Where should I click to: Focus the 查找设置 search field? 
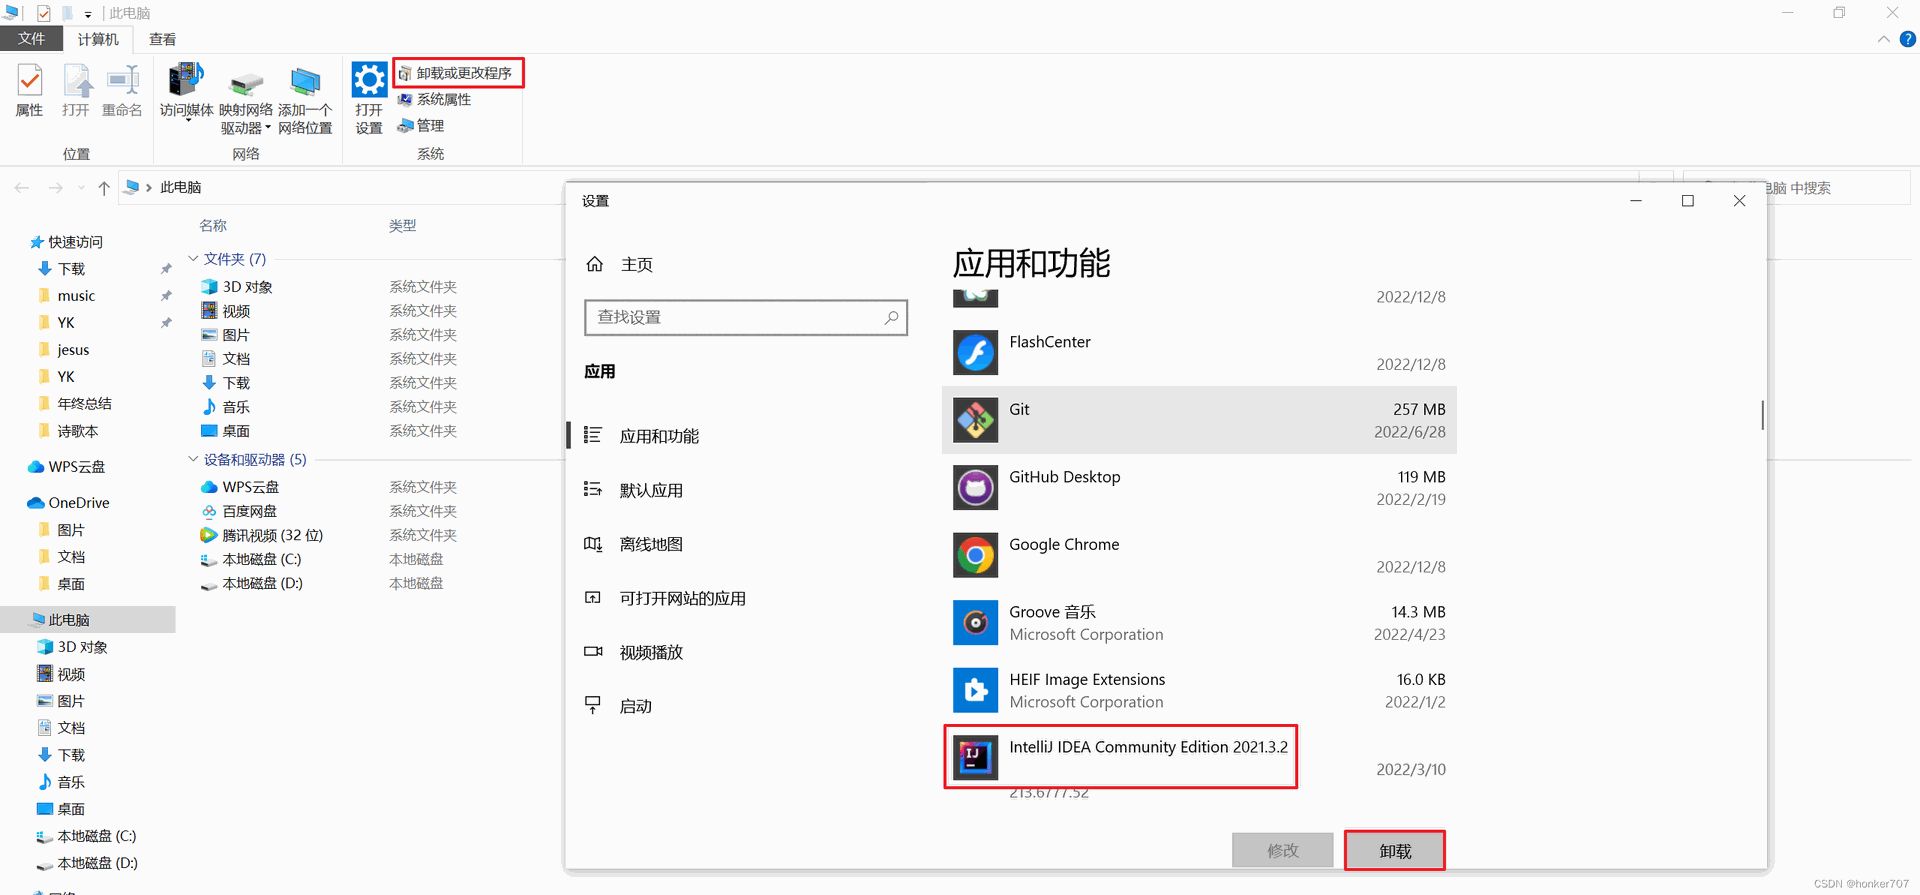(x=745, y=317)
